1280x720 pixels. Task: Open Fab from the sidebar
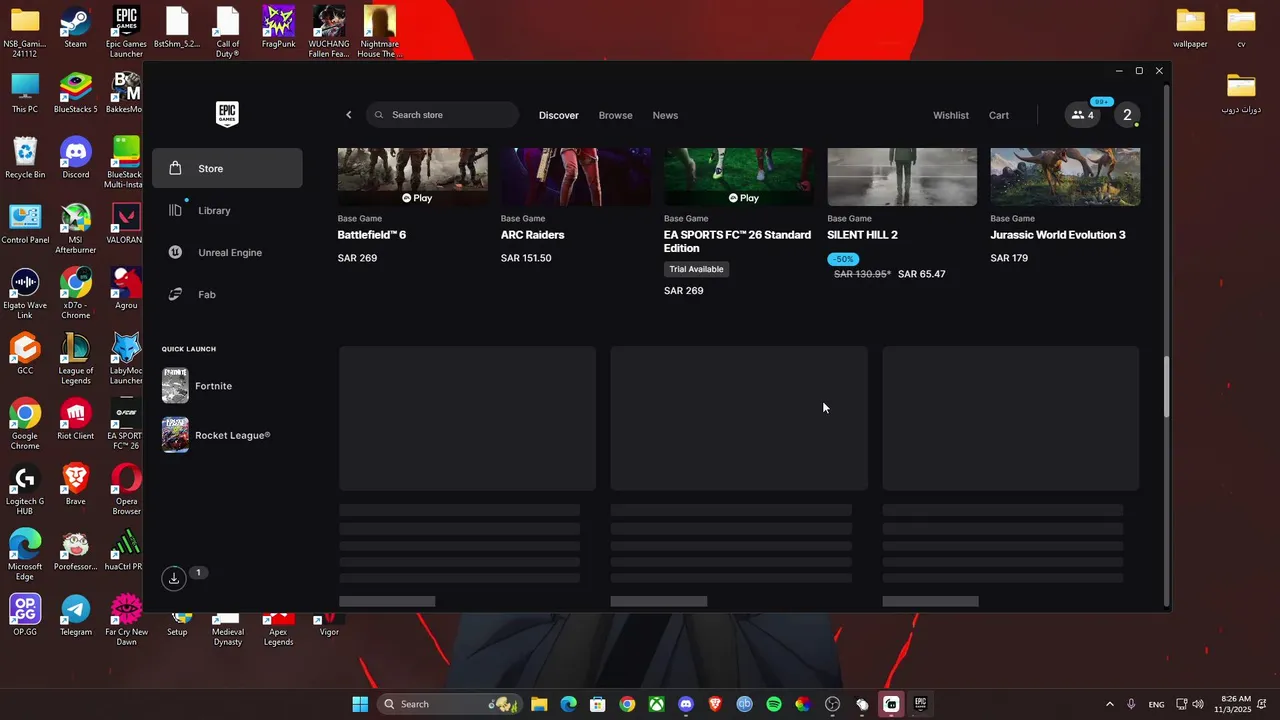[227, 294]
